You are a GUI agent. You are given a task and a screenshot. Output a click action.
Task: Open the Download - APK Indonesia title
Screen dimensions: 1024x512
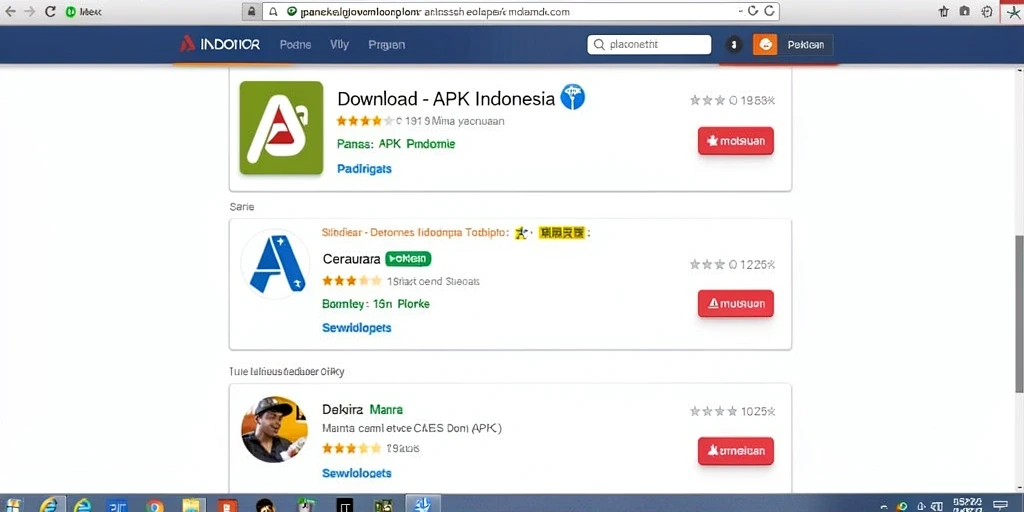point(446,99)
